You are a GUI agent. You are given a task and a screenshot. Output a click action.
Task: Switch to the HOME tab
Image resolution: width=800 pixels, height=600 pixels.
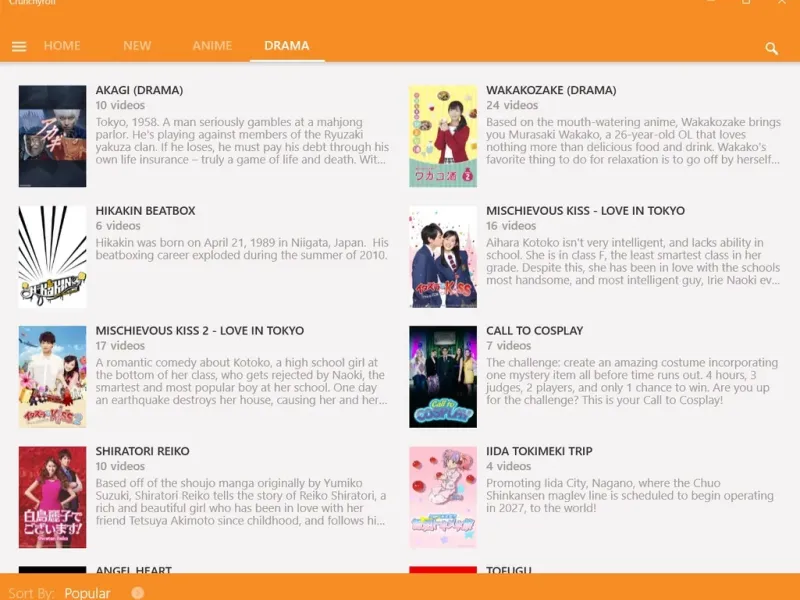[62, 45]
